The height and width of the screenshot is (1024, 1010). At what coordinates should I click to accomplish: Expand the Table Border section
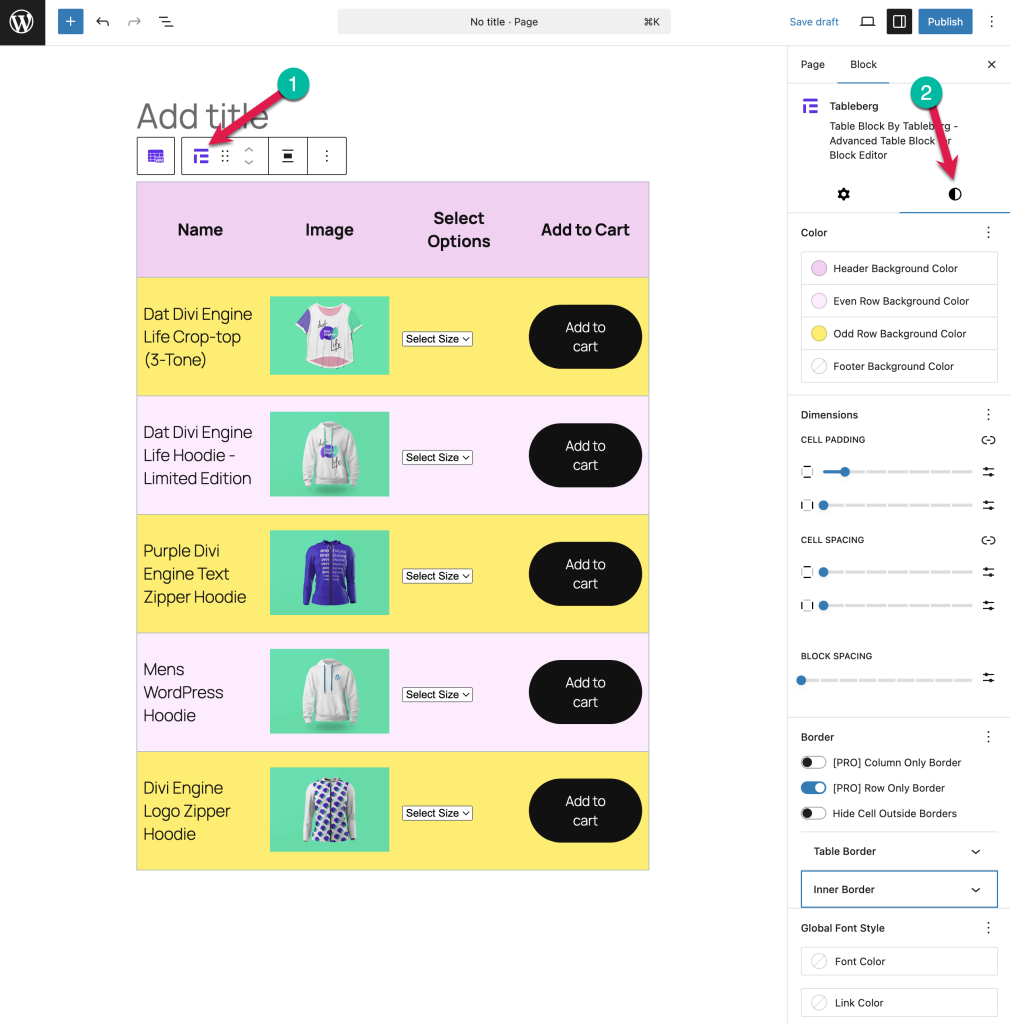click(899, 851)
